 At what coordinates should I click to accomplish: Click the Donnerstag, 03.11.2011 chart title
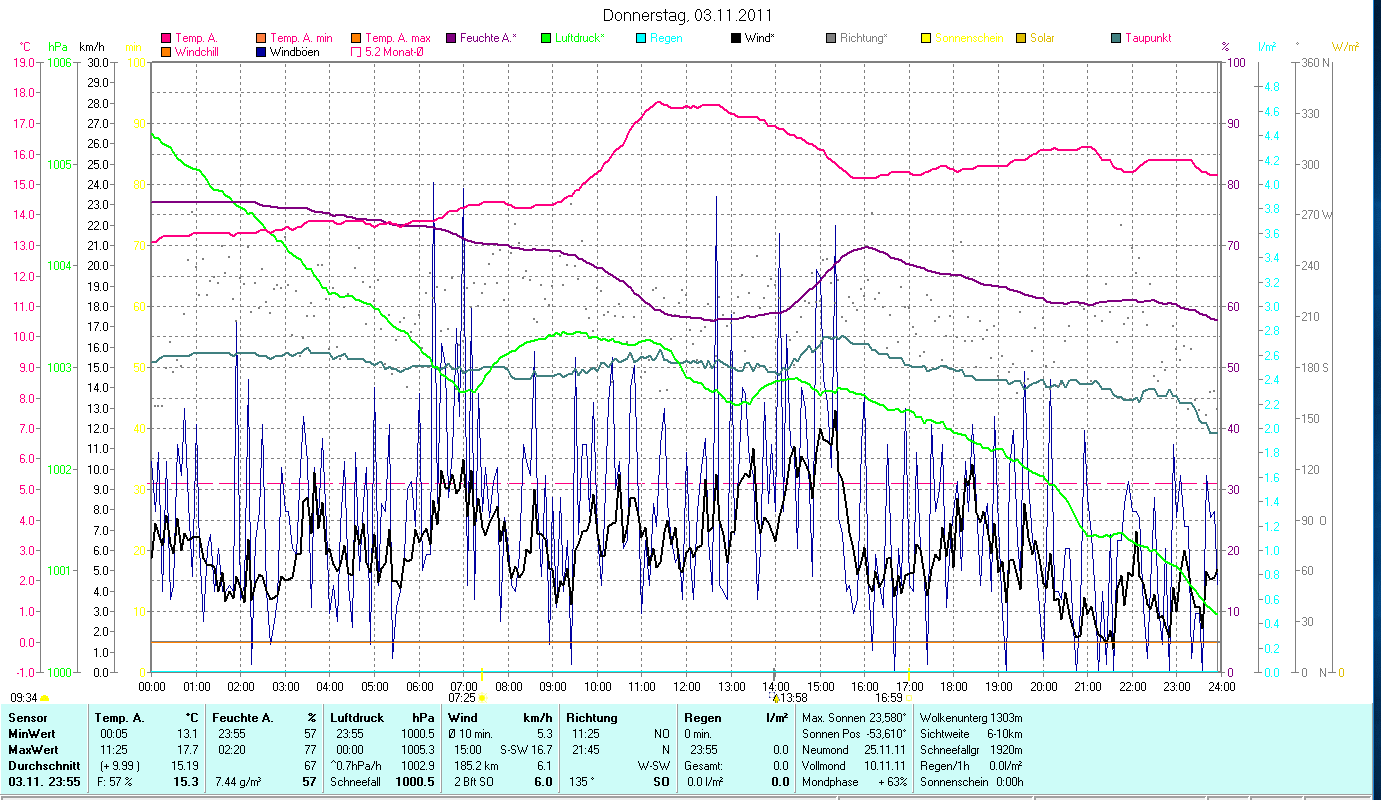pyautogui.click(x=688, y=16)
